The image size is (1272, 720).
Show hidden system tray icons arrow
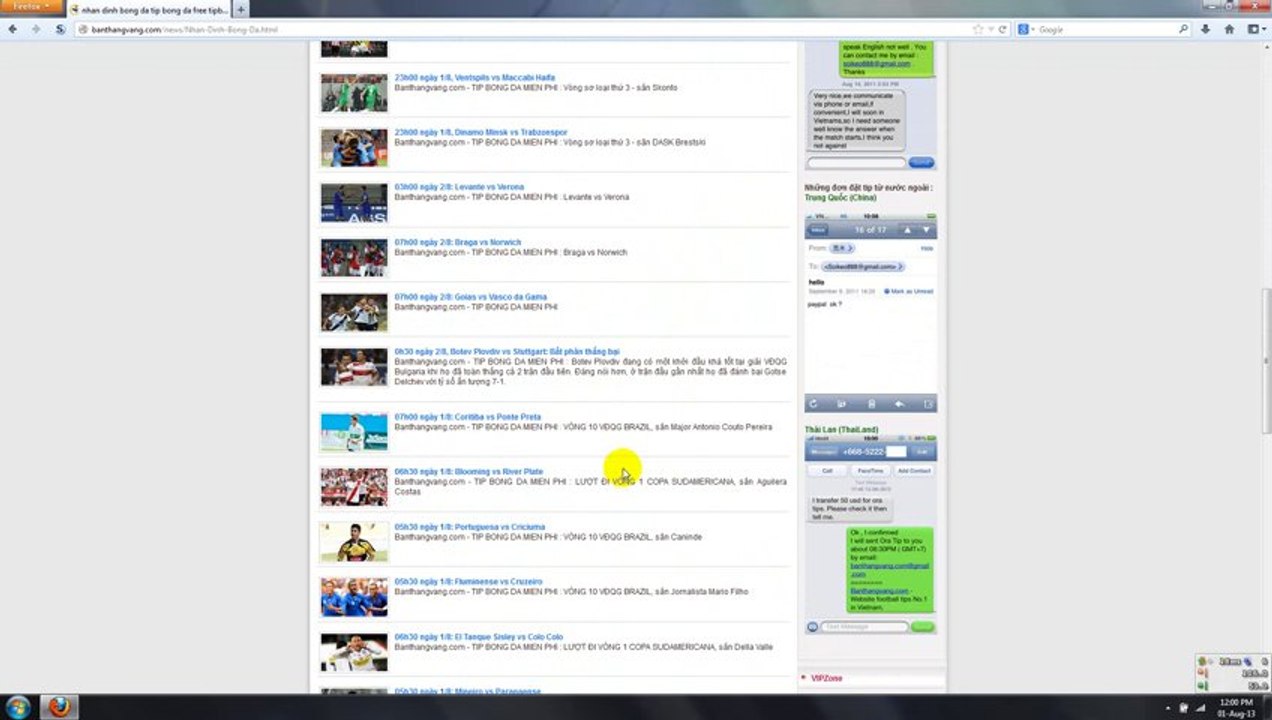coord(1166,708)
